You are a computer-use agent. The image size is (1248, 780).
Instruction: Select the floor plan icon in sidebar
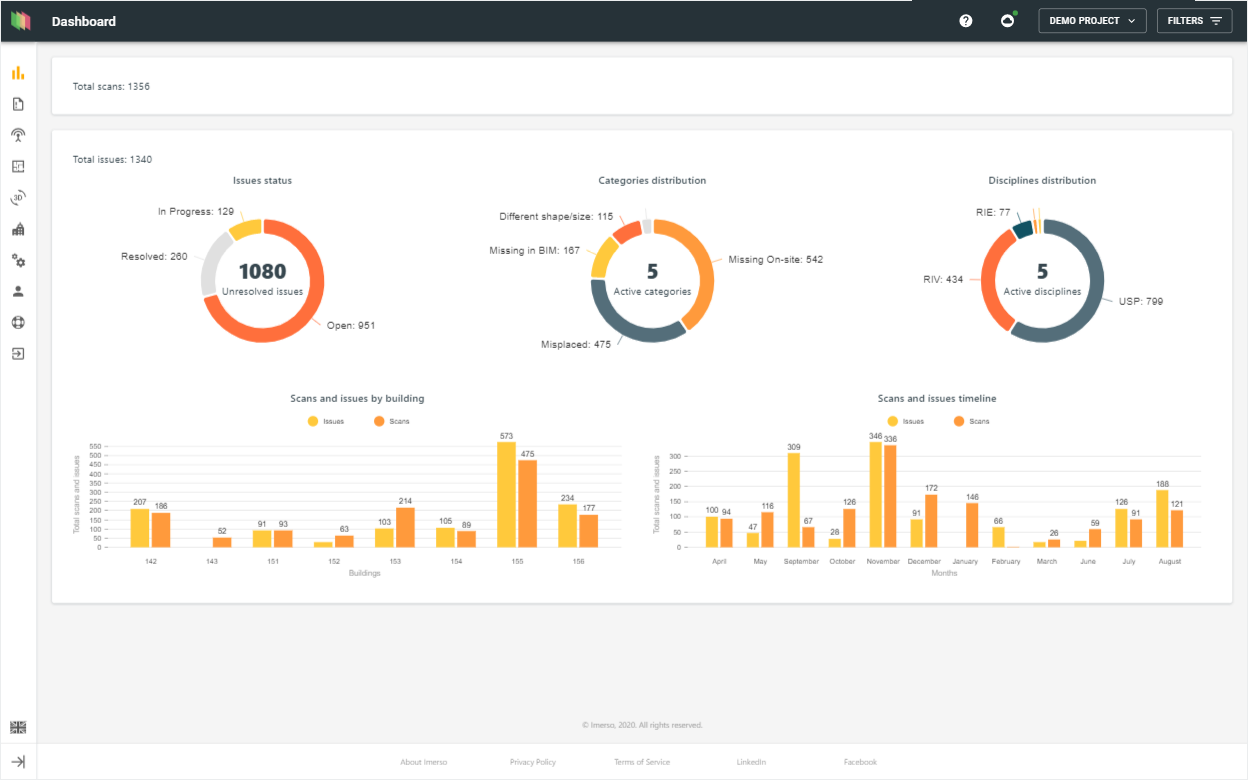click(17, 166)
